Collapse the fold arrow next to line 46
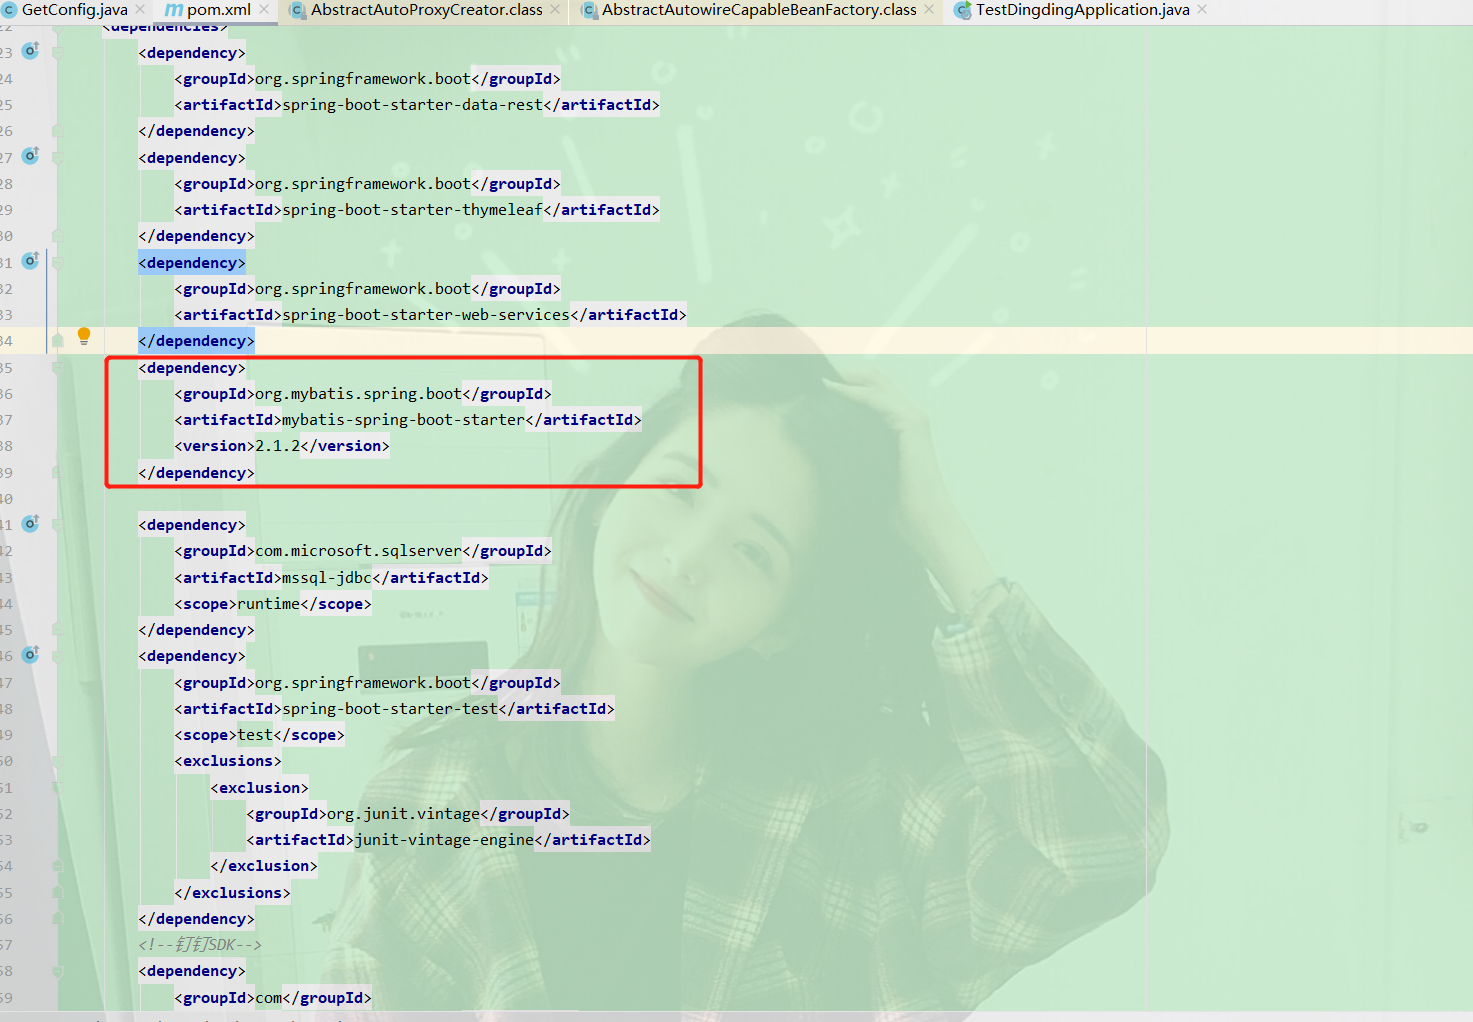1473x1022 pixels. [57, 655]
